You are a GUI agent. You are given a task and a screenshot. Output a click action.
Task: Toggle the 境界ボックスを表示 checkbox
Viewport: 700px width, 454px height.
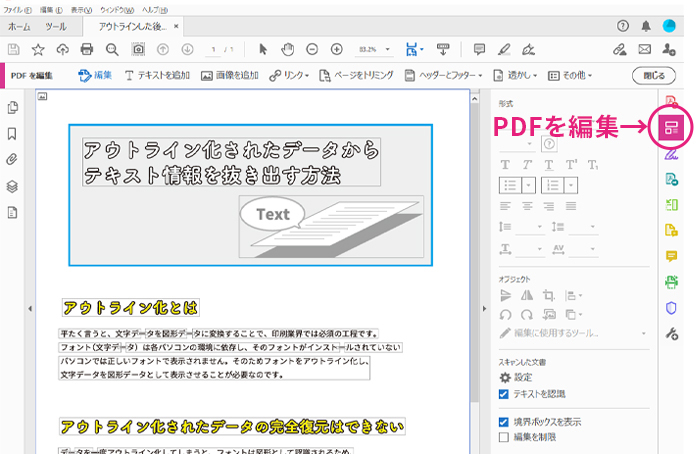pos(504,422)
